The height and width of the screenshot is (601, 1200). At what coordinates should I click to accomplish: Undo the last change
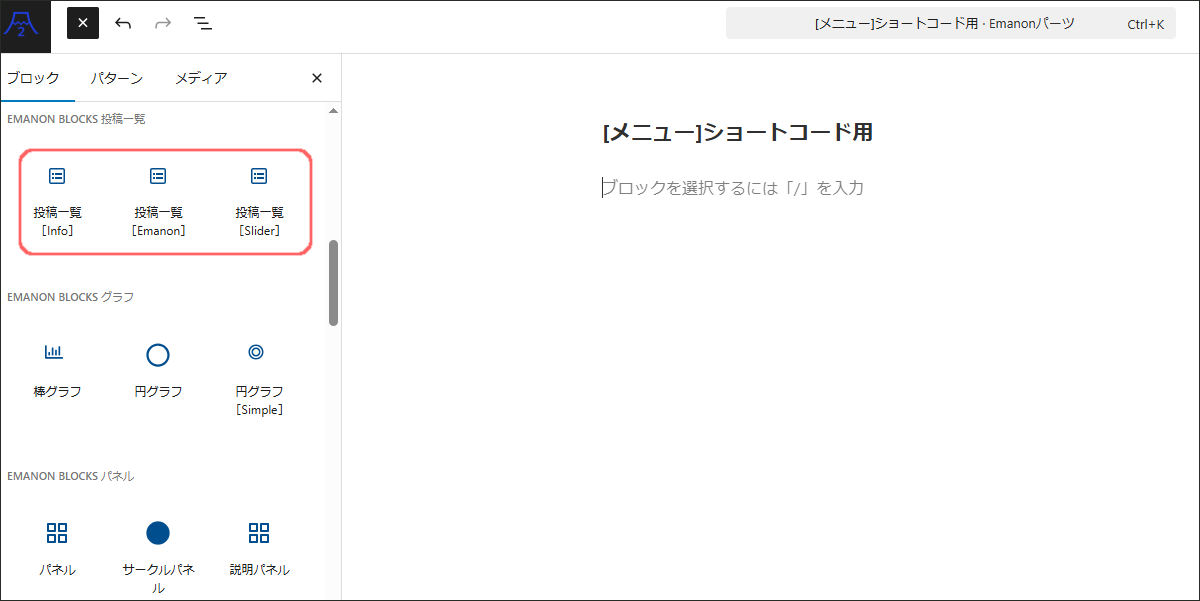coord(123,23)
